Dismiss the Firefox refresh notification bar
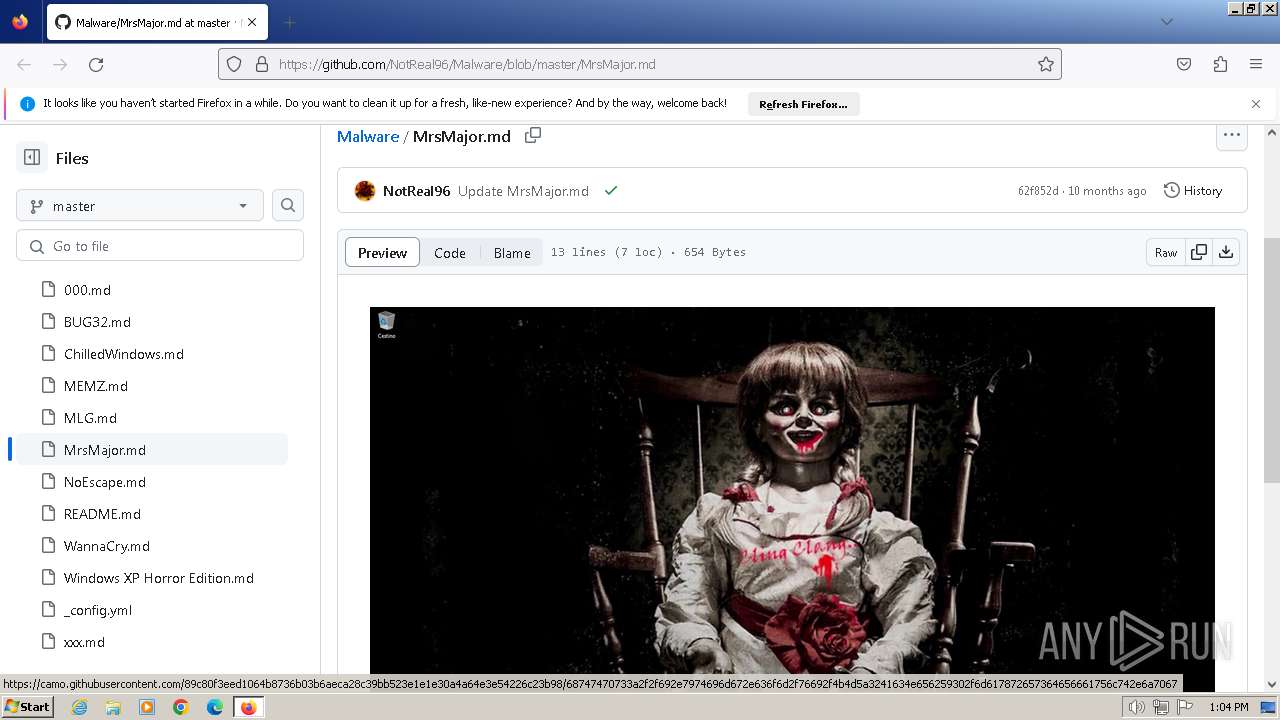Screen dimensions: 1280x720 tap(1256, 103)
